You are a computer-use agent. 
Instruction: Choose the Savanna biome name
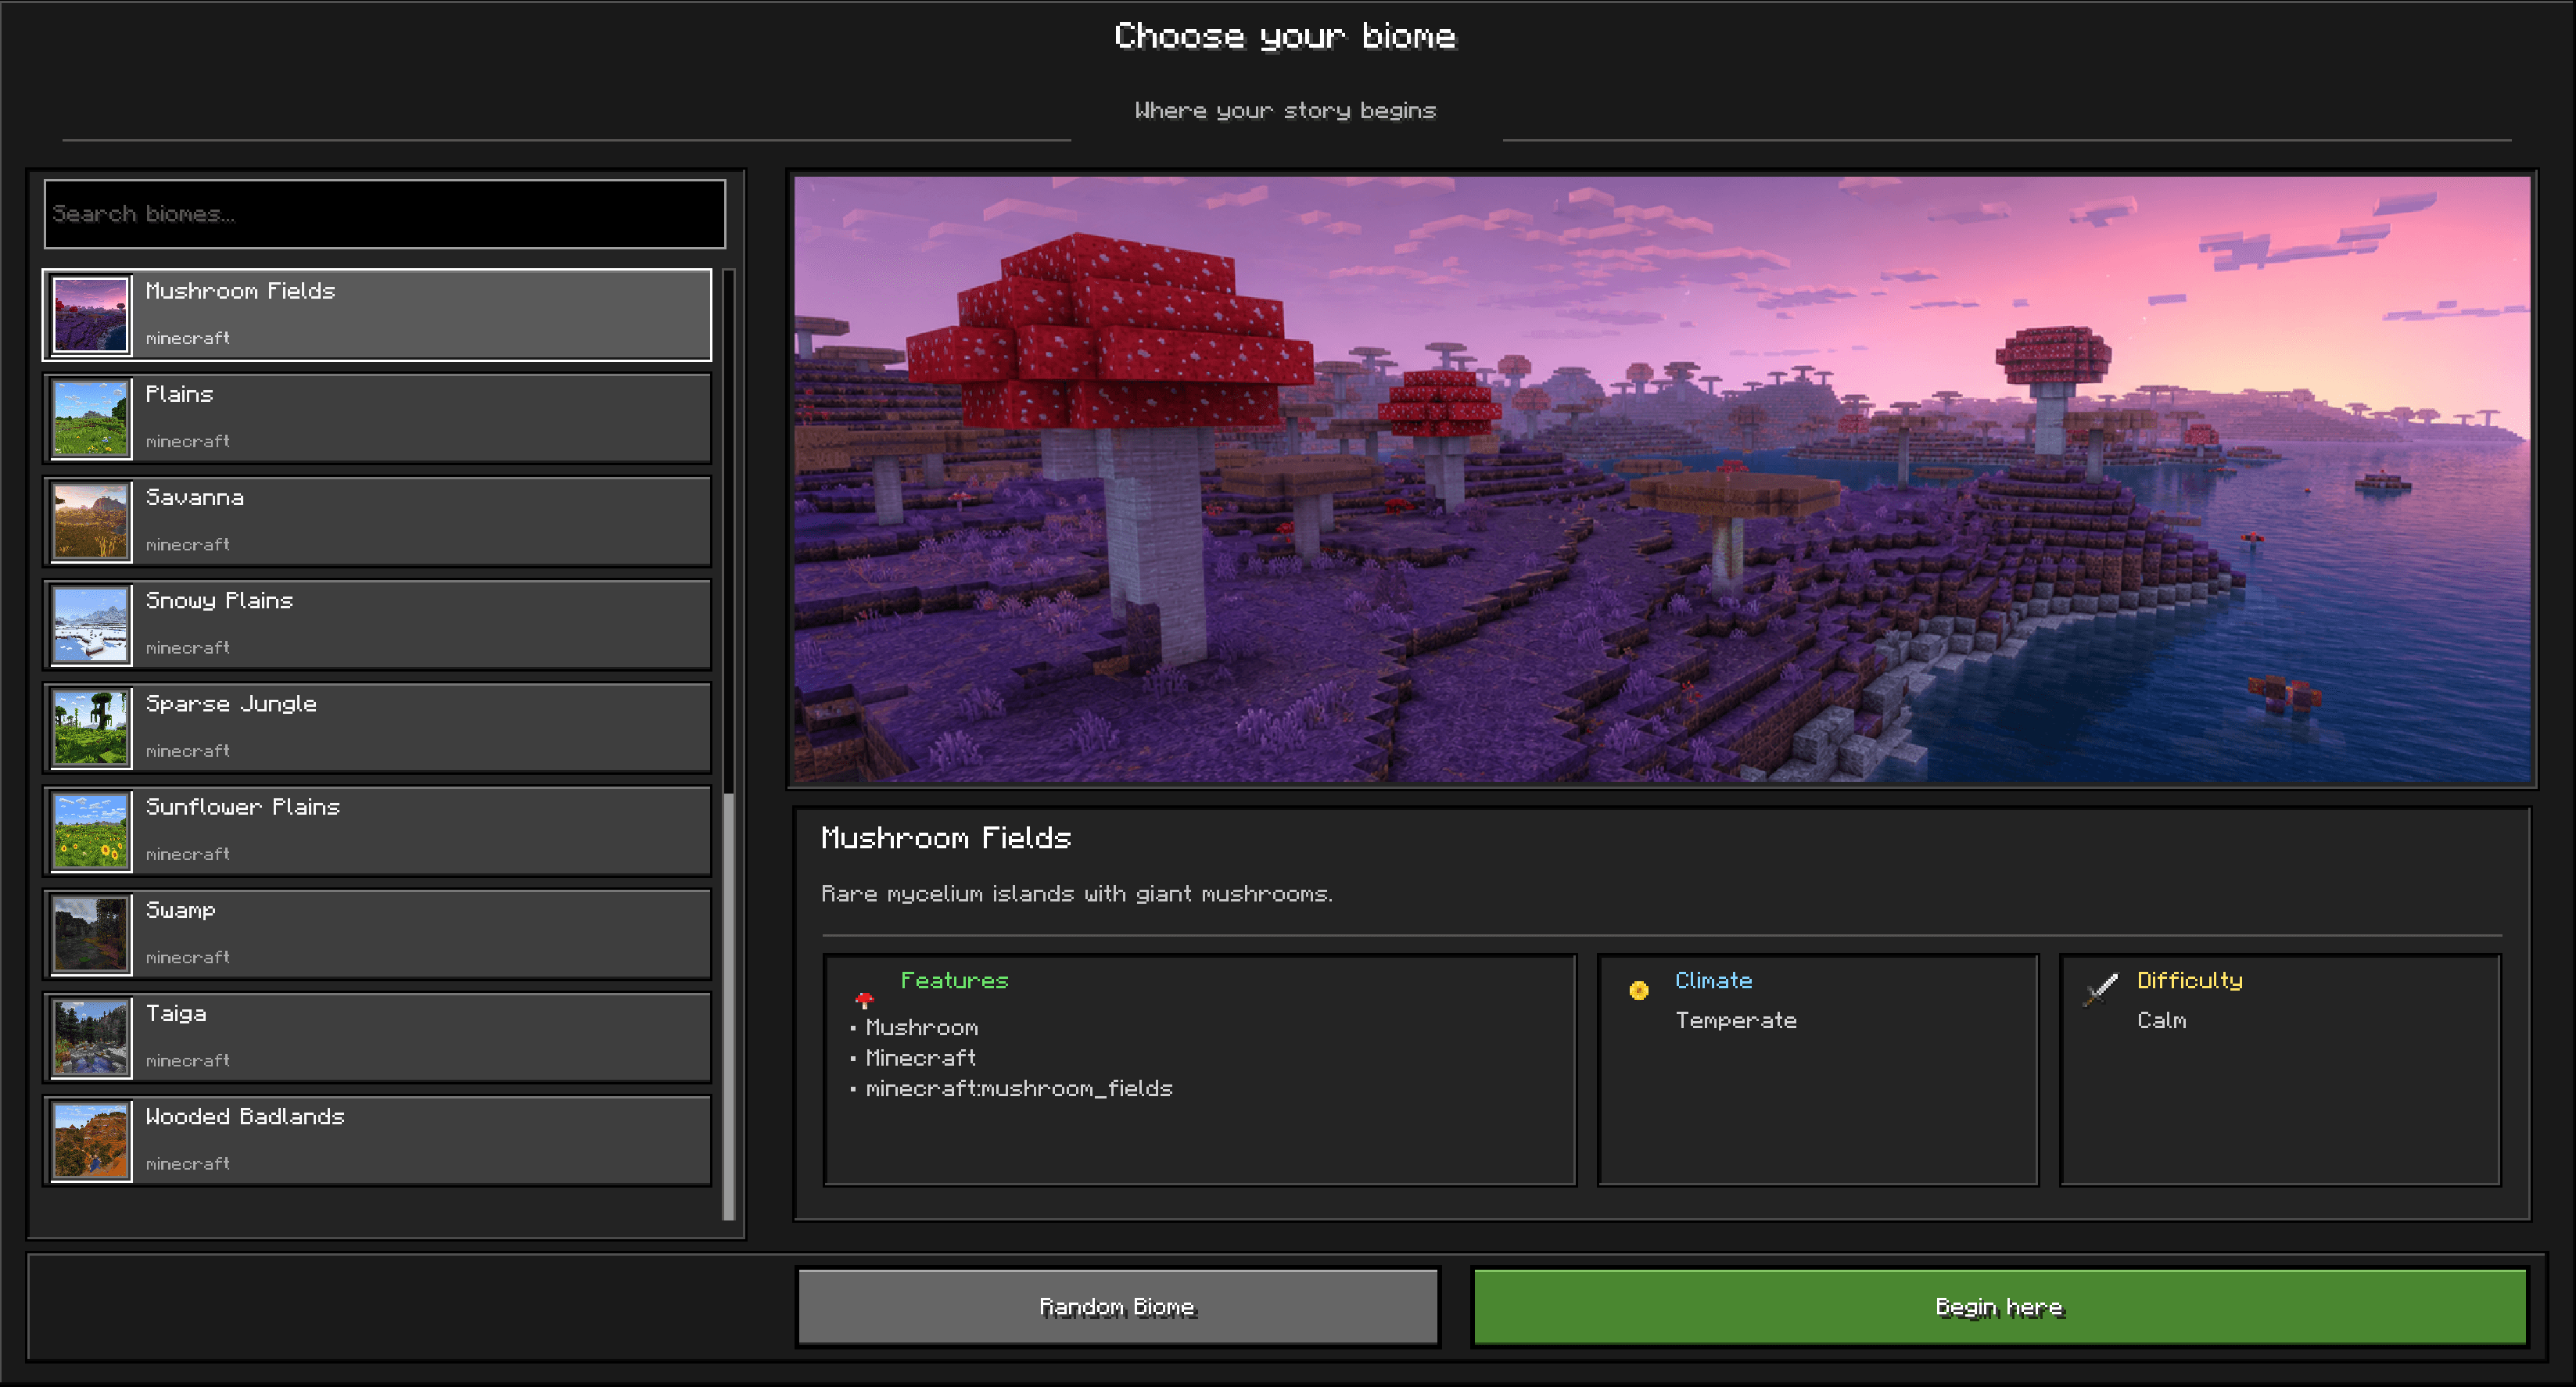[x=195, y=497]
